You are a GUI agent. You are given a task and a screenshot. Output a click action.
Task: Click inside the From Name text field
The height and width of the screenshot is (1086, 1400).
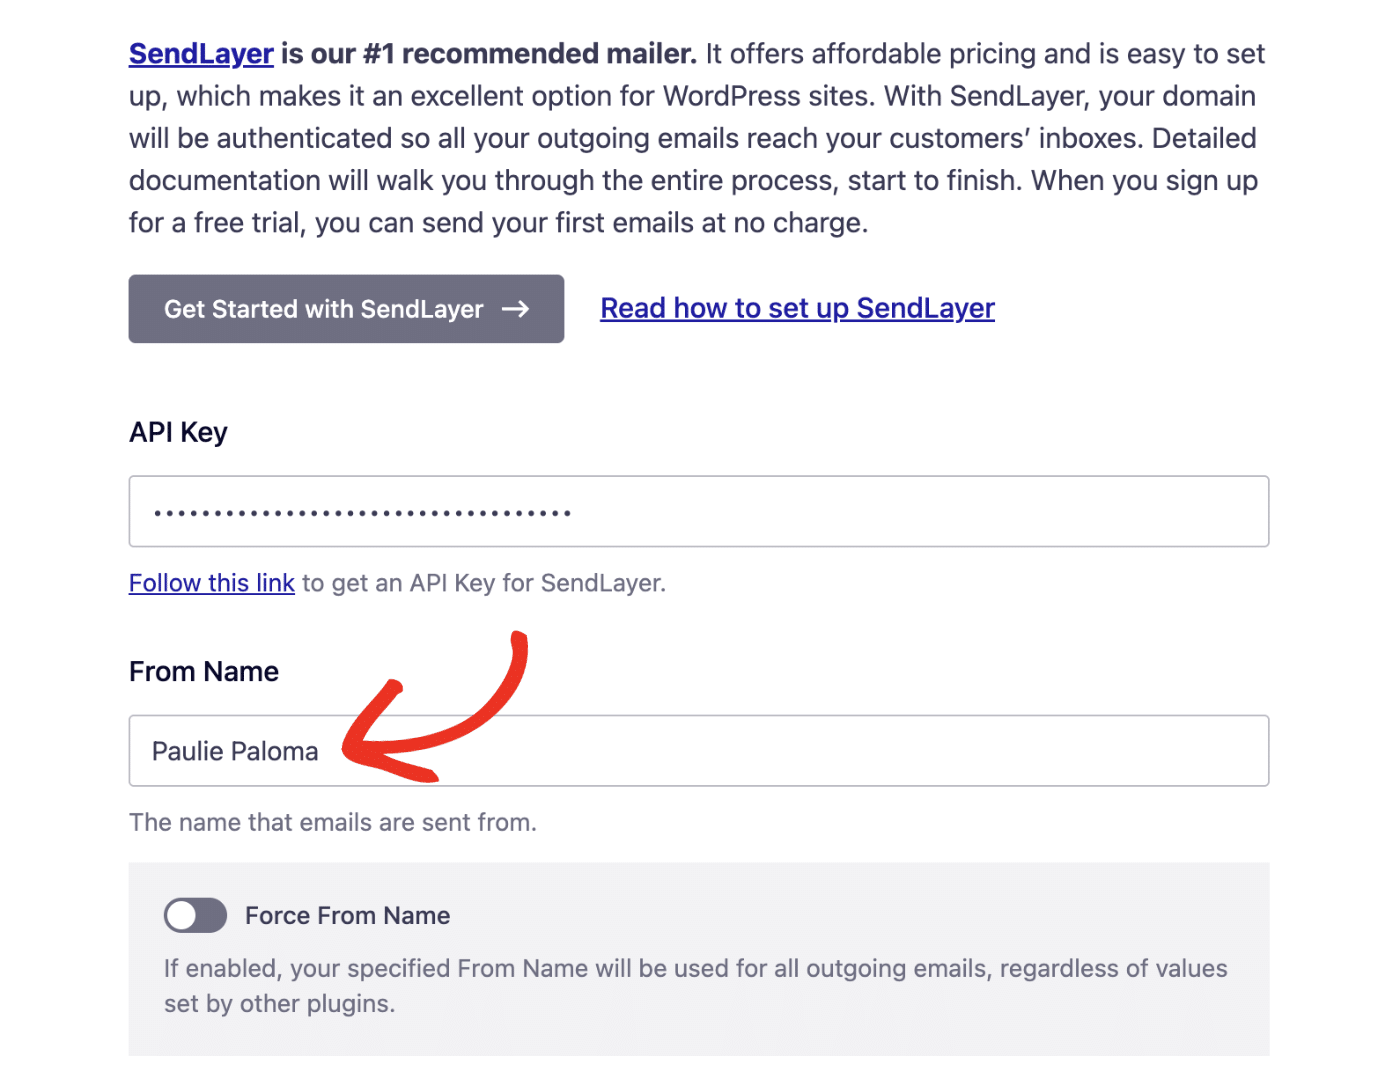(x=800, y=751)
